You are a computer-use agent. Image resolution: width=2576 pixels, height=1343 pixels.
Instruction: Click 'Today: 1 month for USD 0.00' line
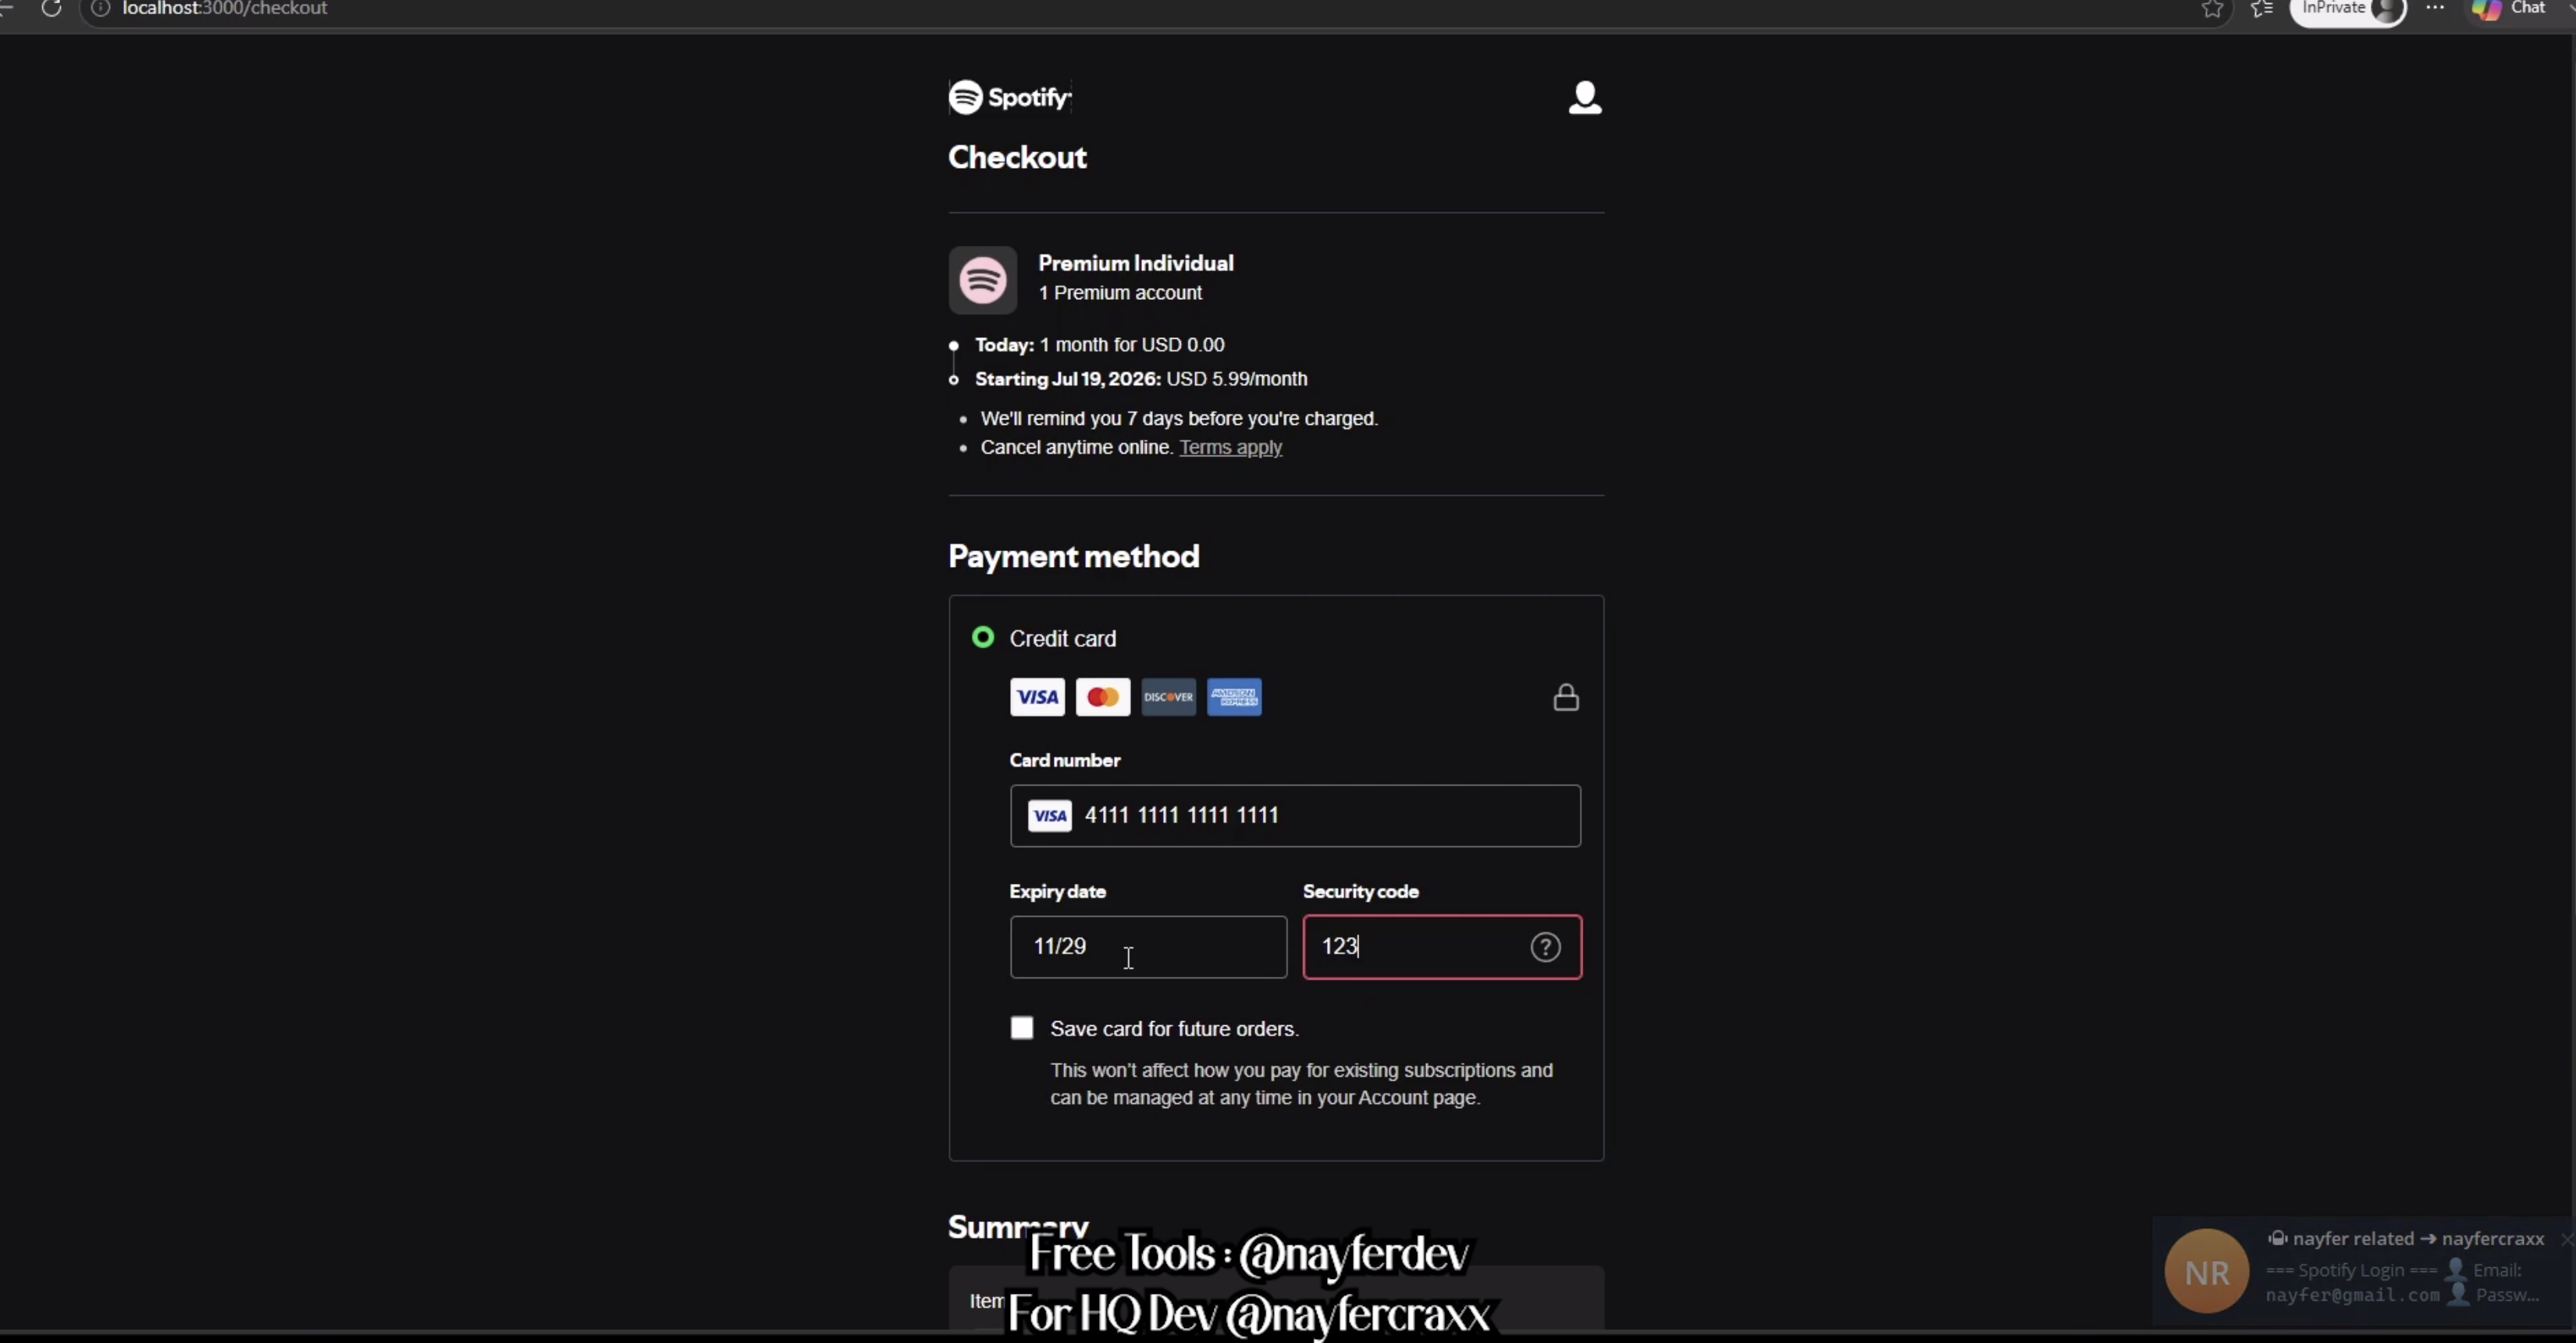click(1100, 345)
